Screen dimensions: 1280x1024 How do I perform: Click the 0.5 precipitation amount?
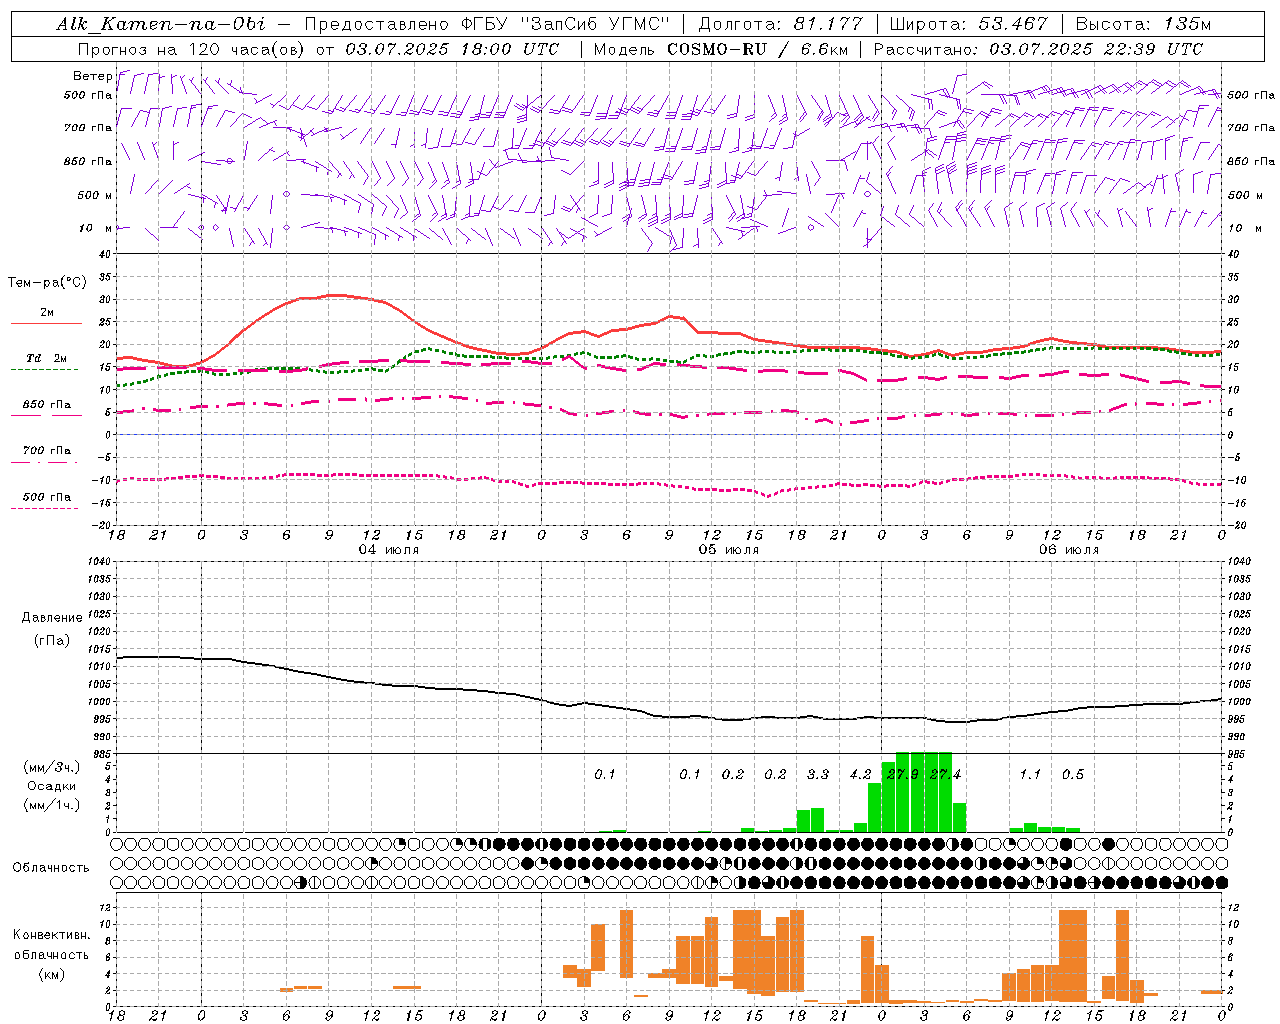(1073, 774)
